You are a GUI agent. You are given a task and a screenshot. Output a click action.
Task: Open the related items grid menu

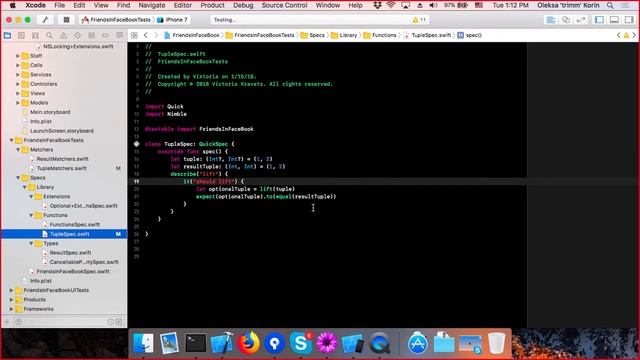pos(134,36)
